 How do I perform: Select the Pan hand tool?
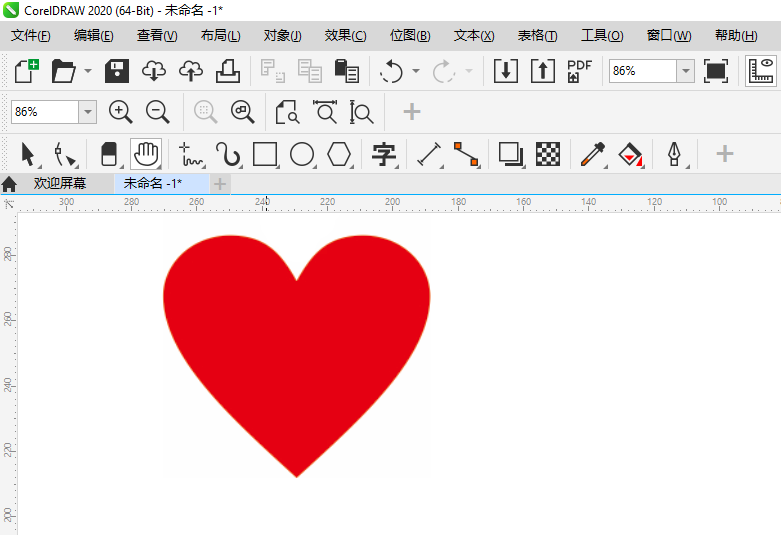point(146,154)
